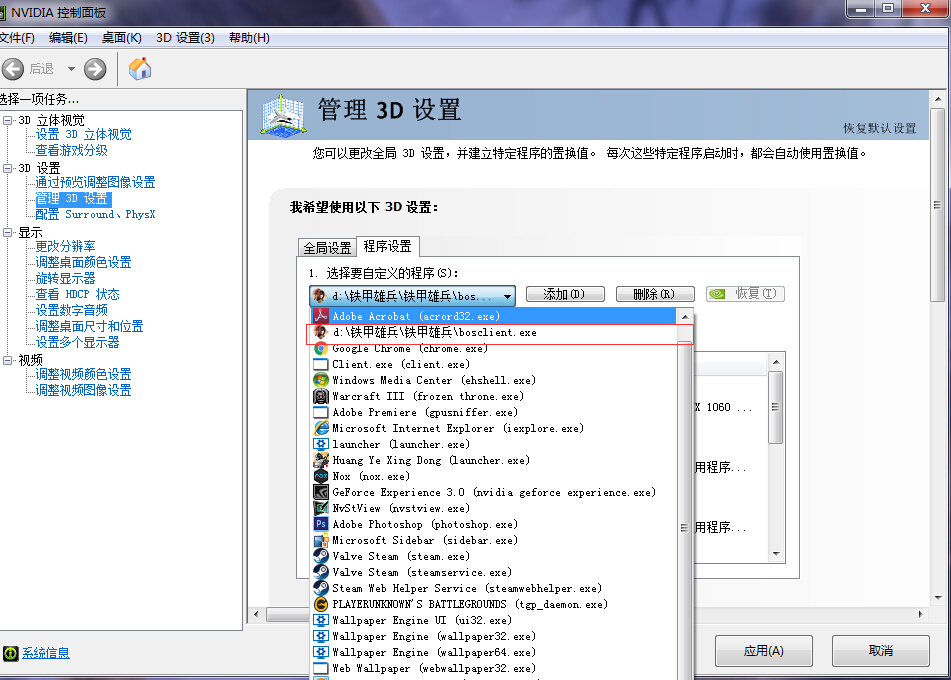This screenshot has width=951, height=680.
Task: Open 通过预览调整图像设置
Action: [95, 182]
